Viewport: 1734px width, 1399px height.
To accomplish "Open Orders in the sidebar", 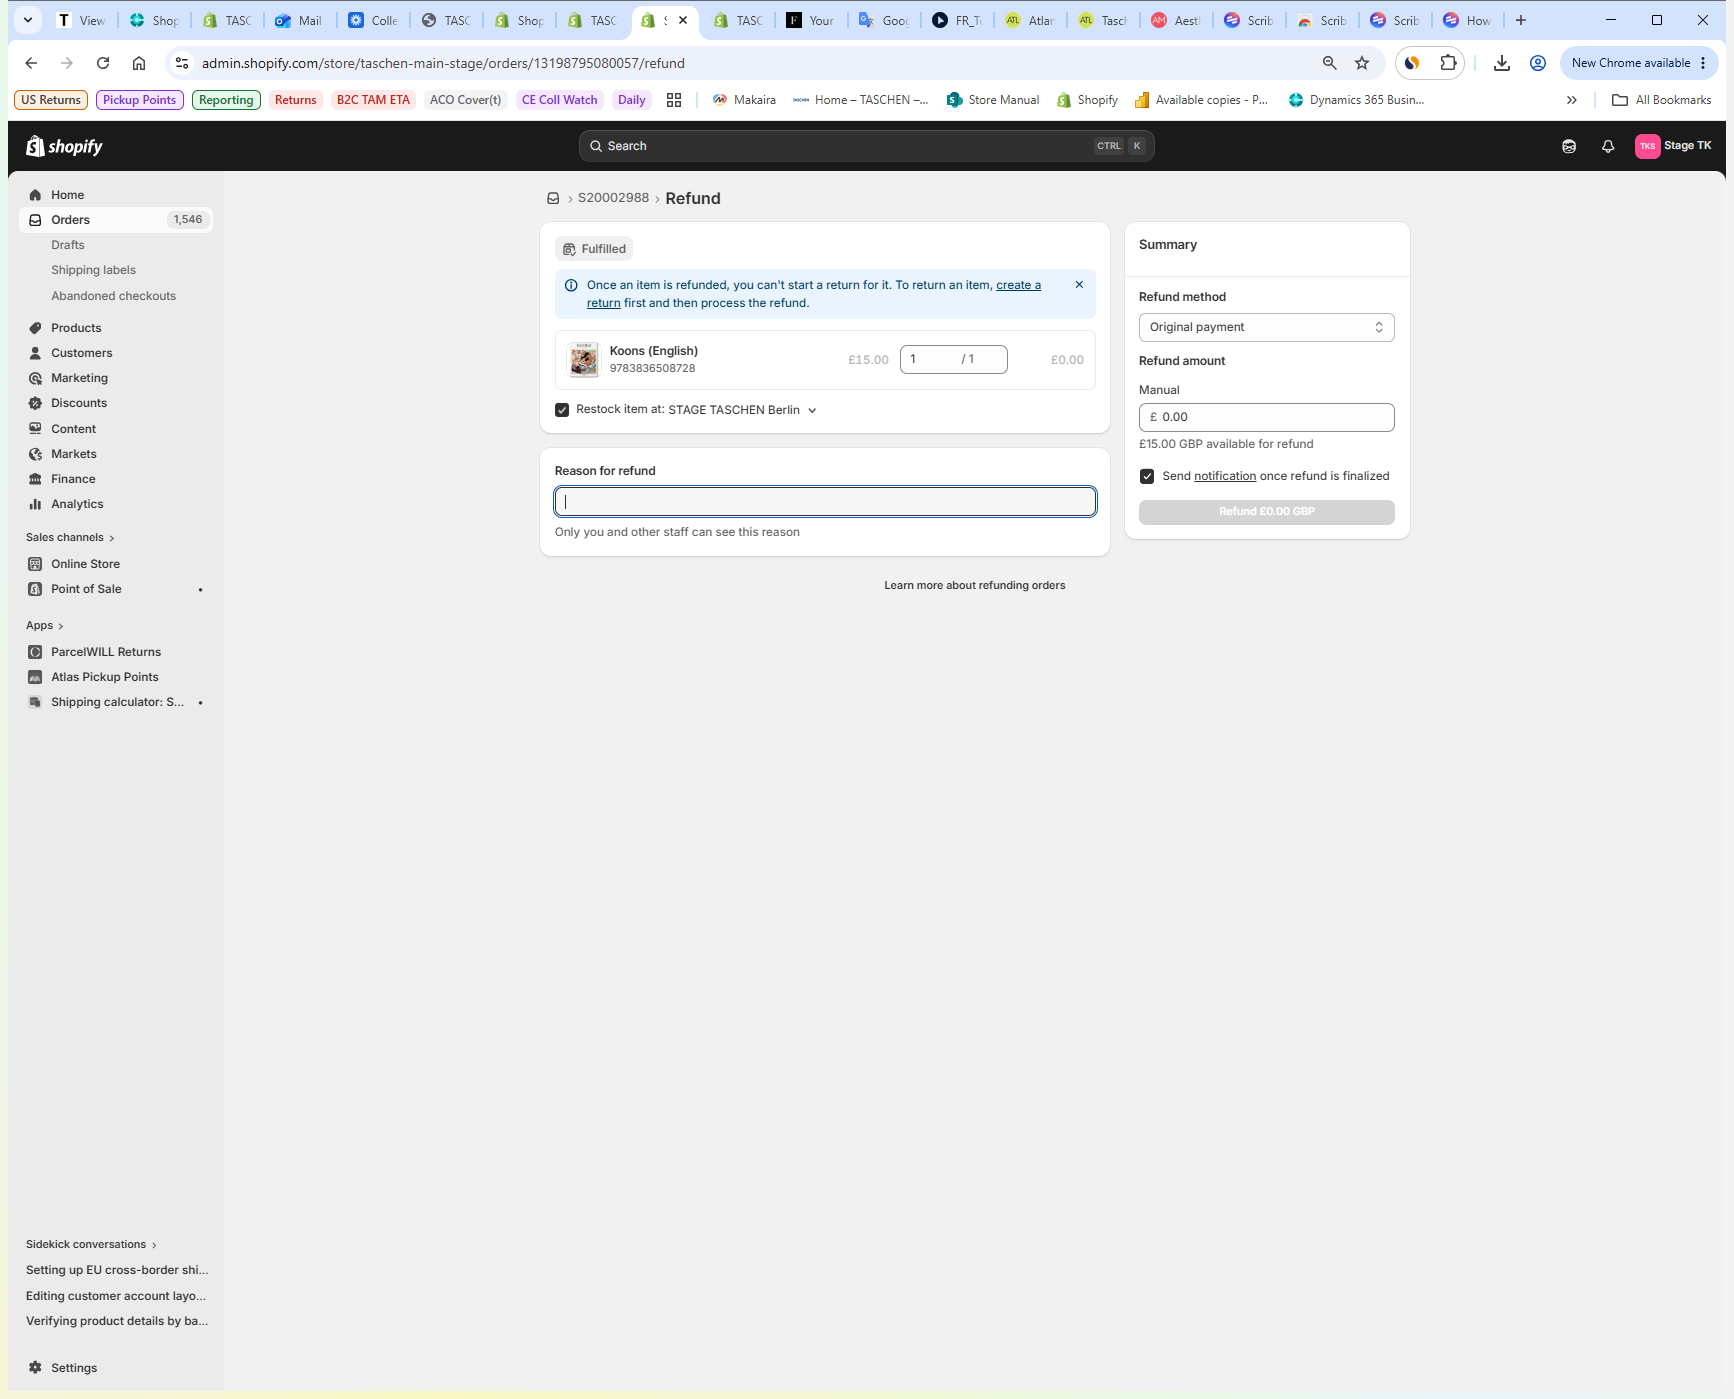I will (116, 220).
